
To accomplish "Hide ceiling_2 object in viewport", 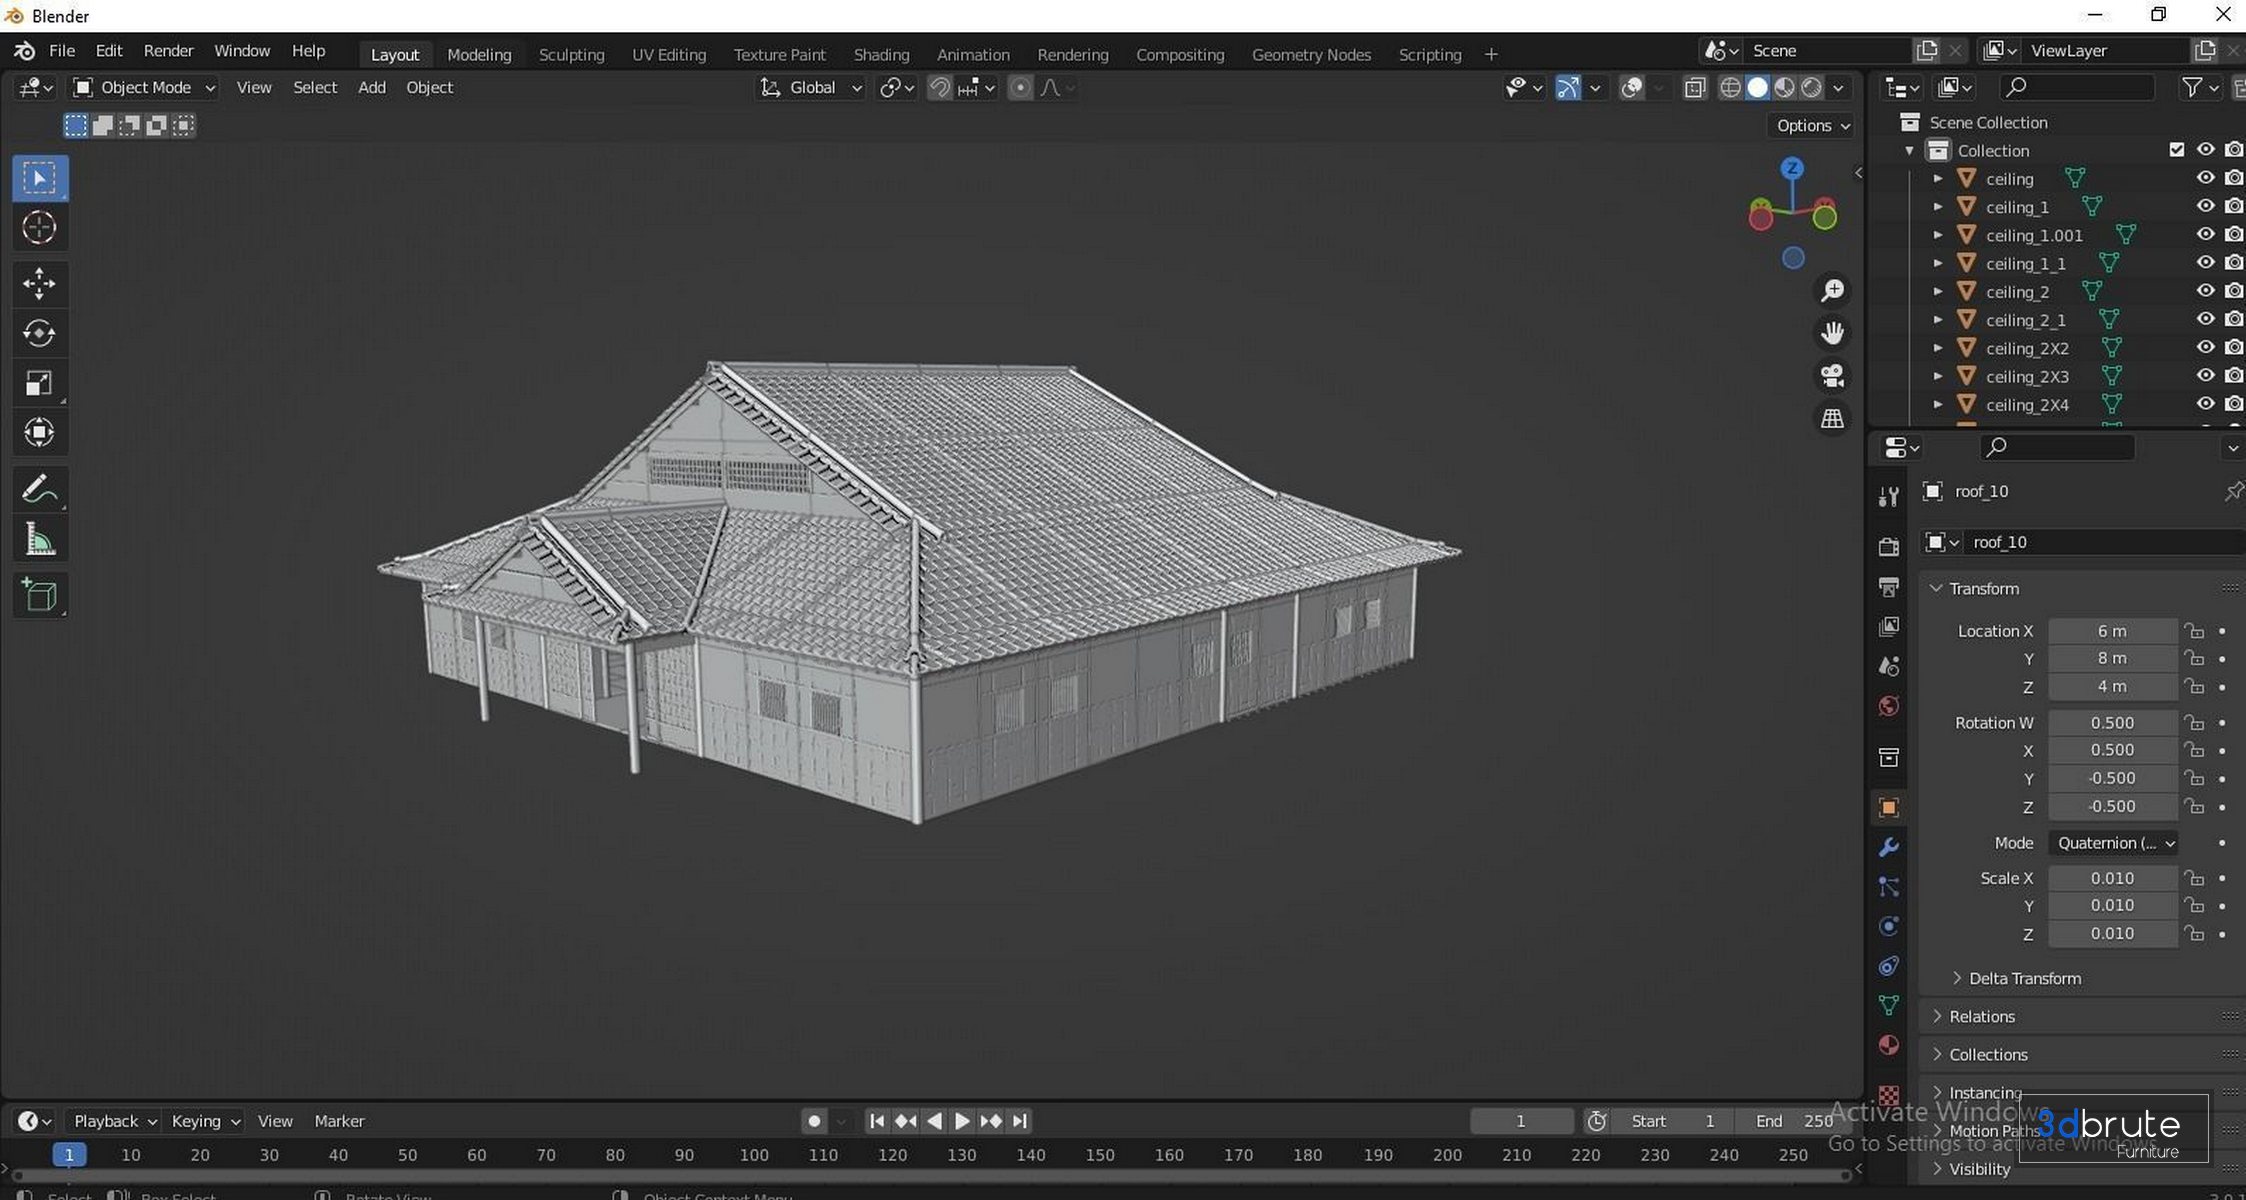I will [x=2205, y=291].
